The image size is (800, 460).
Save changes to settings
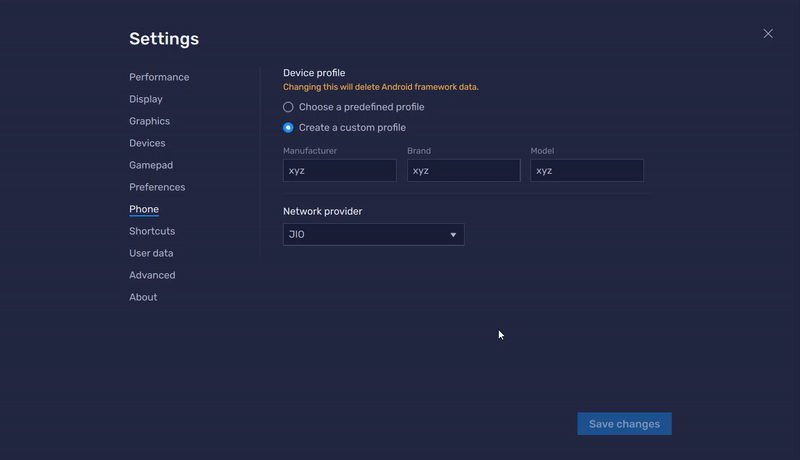pyautogui.click(x=624, y=424)
